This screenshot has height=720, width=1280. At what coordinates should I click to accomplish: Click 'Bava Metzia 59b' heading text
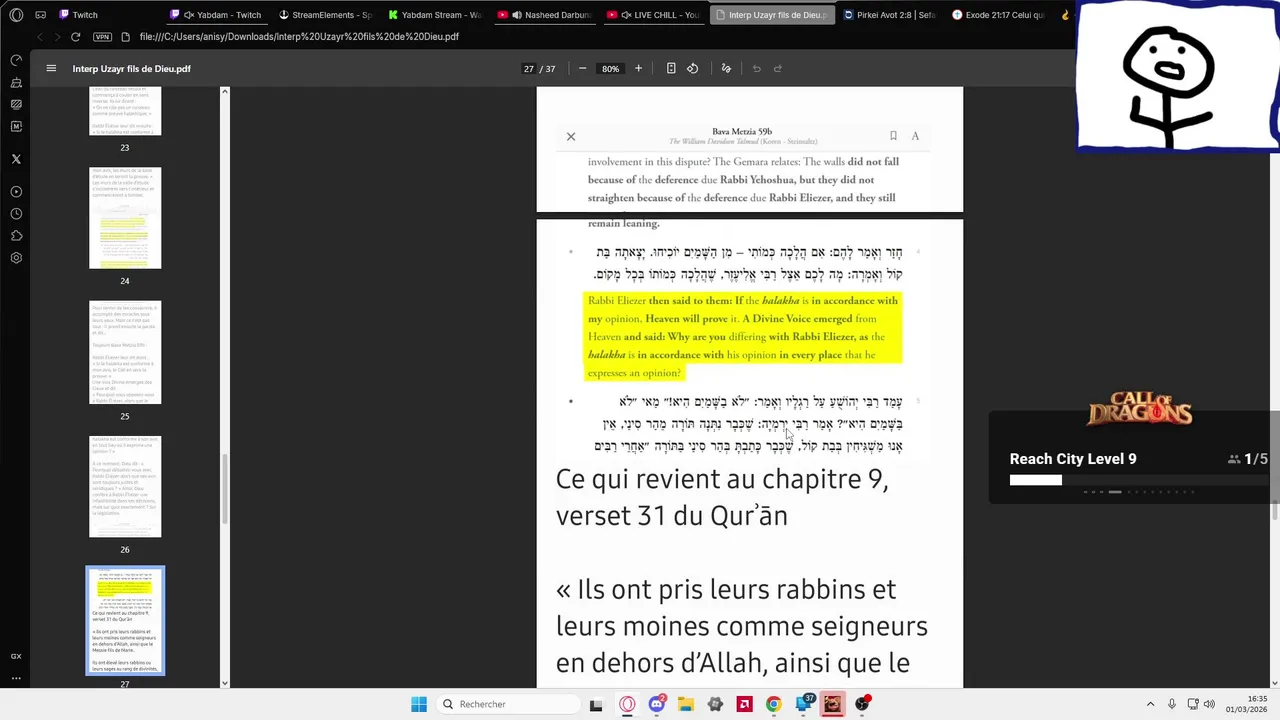coord(742,131)
